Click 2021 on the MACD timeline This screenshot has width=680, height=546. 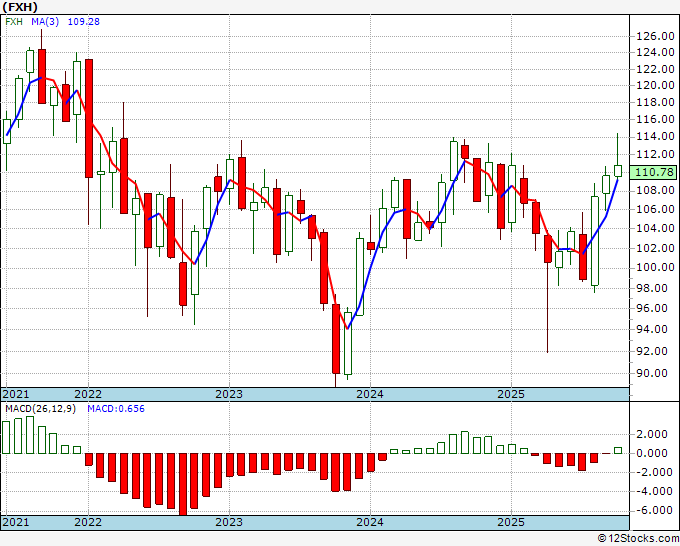point(16,522)
